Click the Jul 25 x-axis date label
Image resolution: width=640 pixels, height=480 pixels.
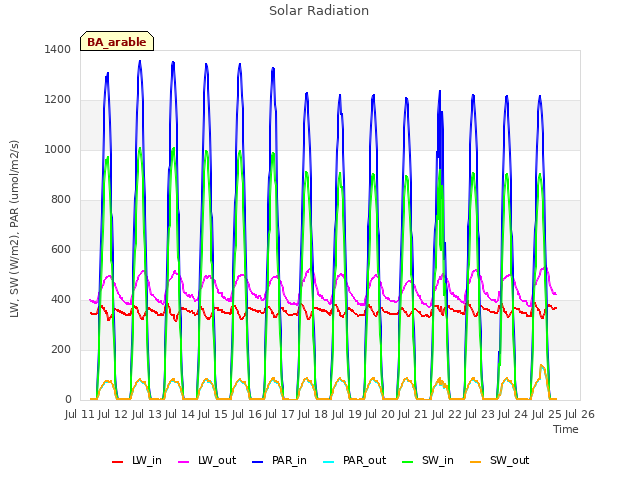(x=547, y=415)
